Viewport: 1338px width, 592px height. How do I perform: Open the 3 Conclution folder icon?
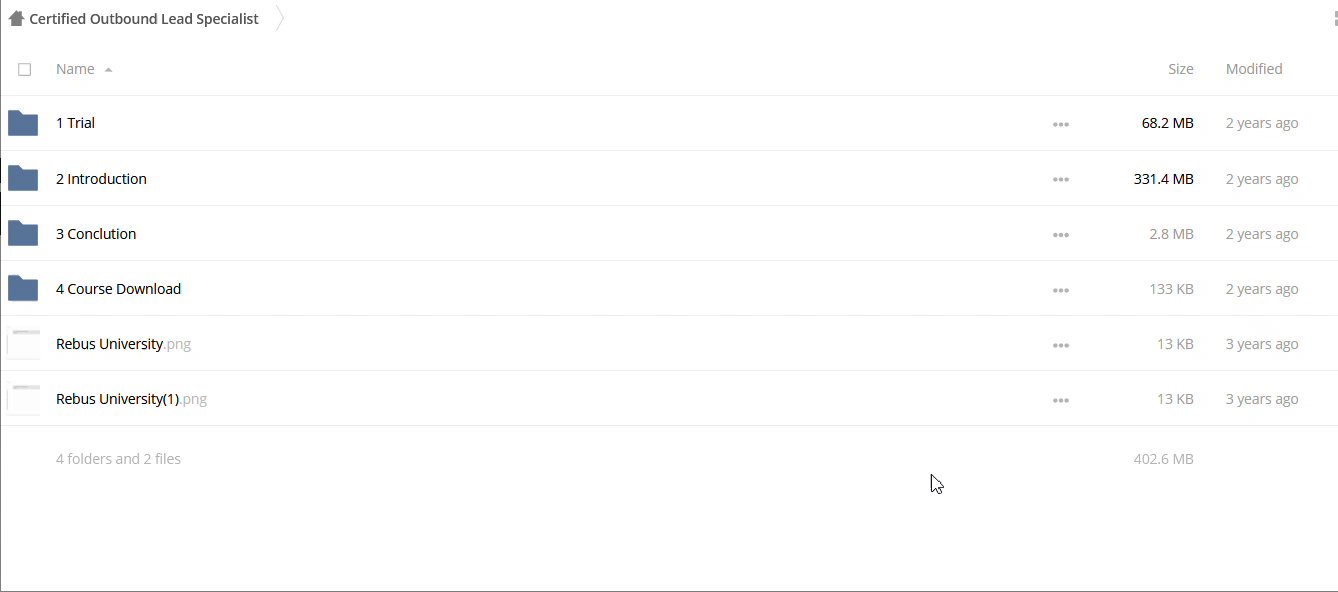[x=23, y=234]
